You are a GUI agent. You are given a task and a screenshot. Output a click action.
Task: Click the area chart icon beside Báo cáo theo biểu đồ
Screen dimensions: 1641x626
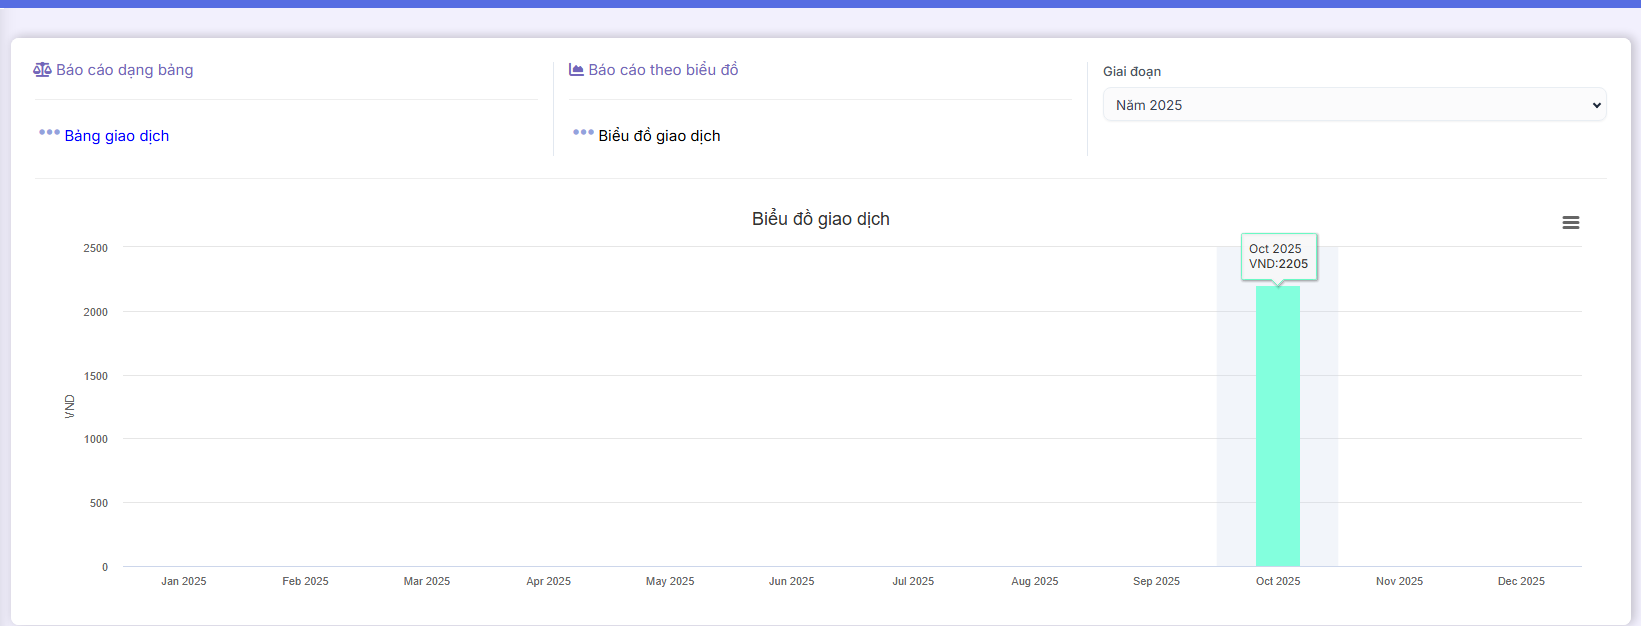[x=576, y=70]
